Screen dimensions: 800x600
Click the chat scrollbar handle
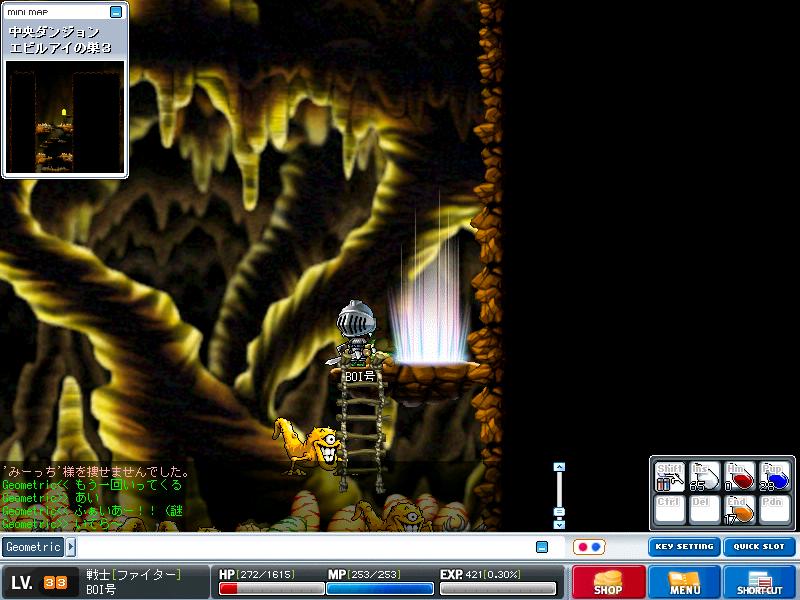tap(559, 512)
